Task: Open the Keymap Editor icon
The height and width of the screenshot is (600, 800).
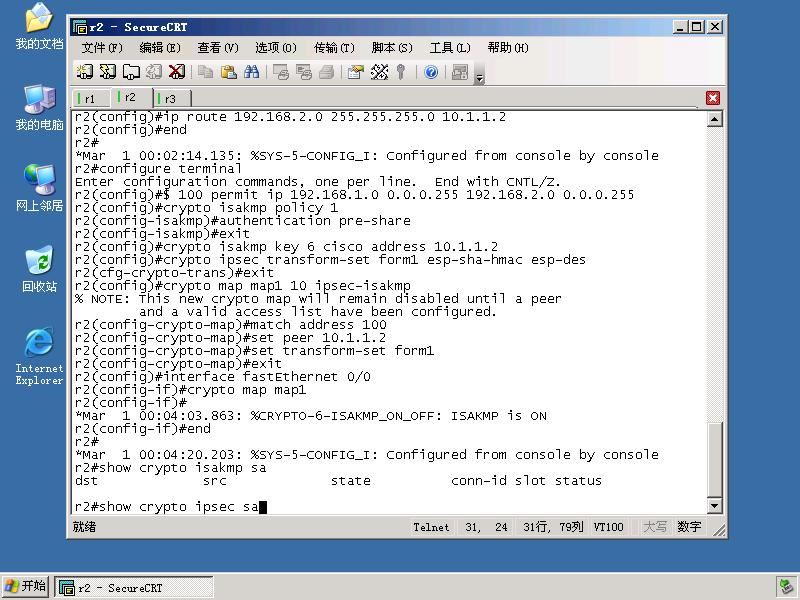Action: coord(379,72)
